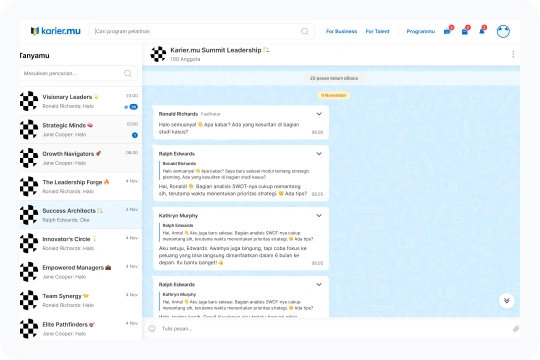This screenshot has height=360, width=540.
Task: Expand options on Ronald Richards' message
Action: tap(319, 114)
